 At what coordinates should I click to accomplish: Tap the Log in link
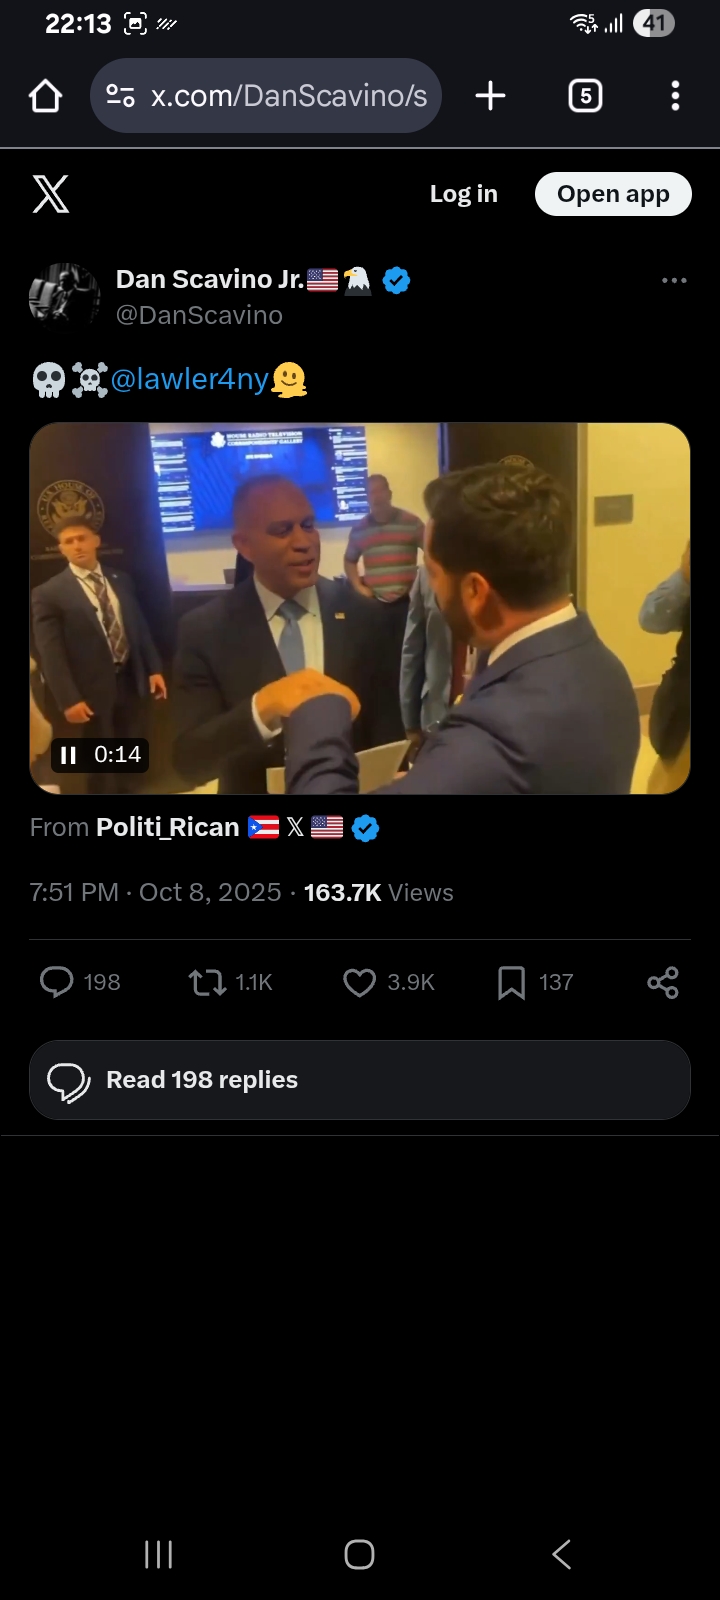(463, 194)
